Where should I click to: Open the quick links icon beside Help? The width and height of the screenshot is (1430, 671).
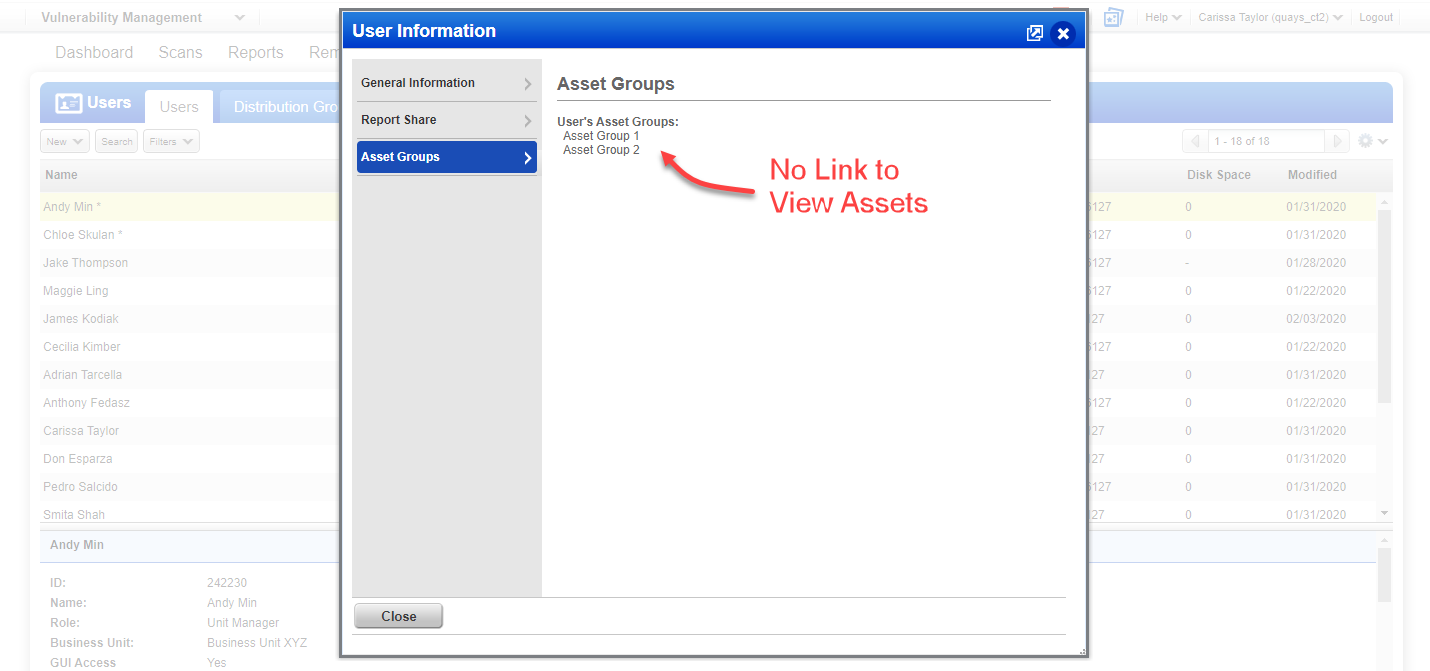(1113, 17)
